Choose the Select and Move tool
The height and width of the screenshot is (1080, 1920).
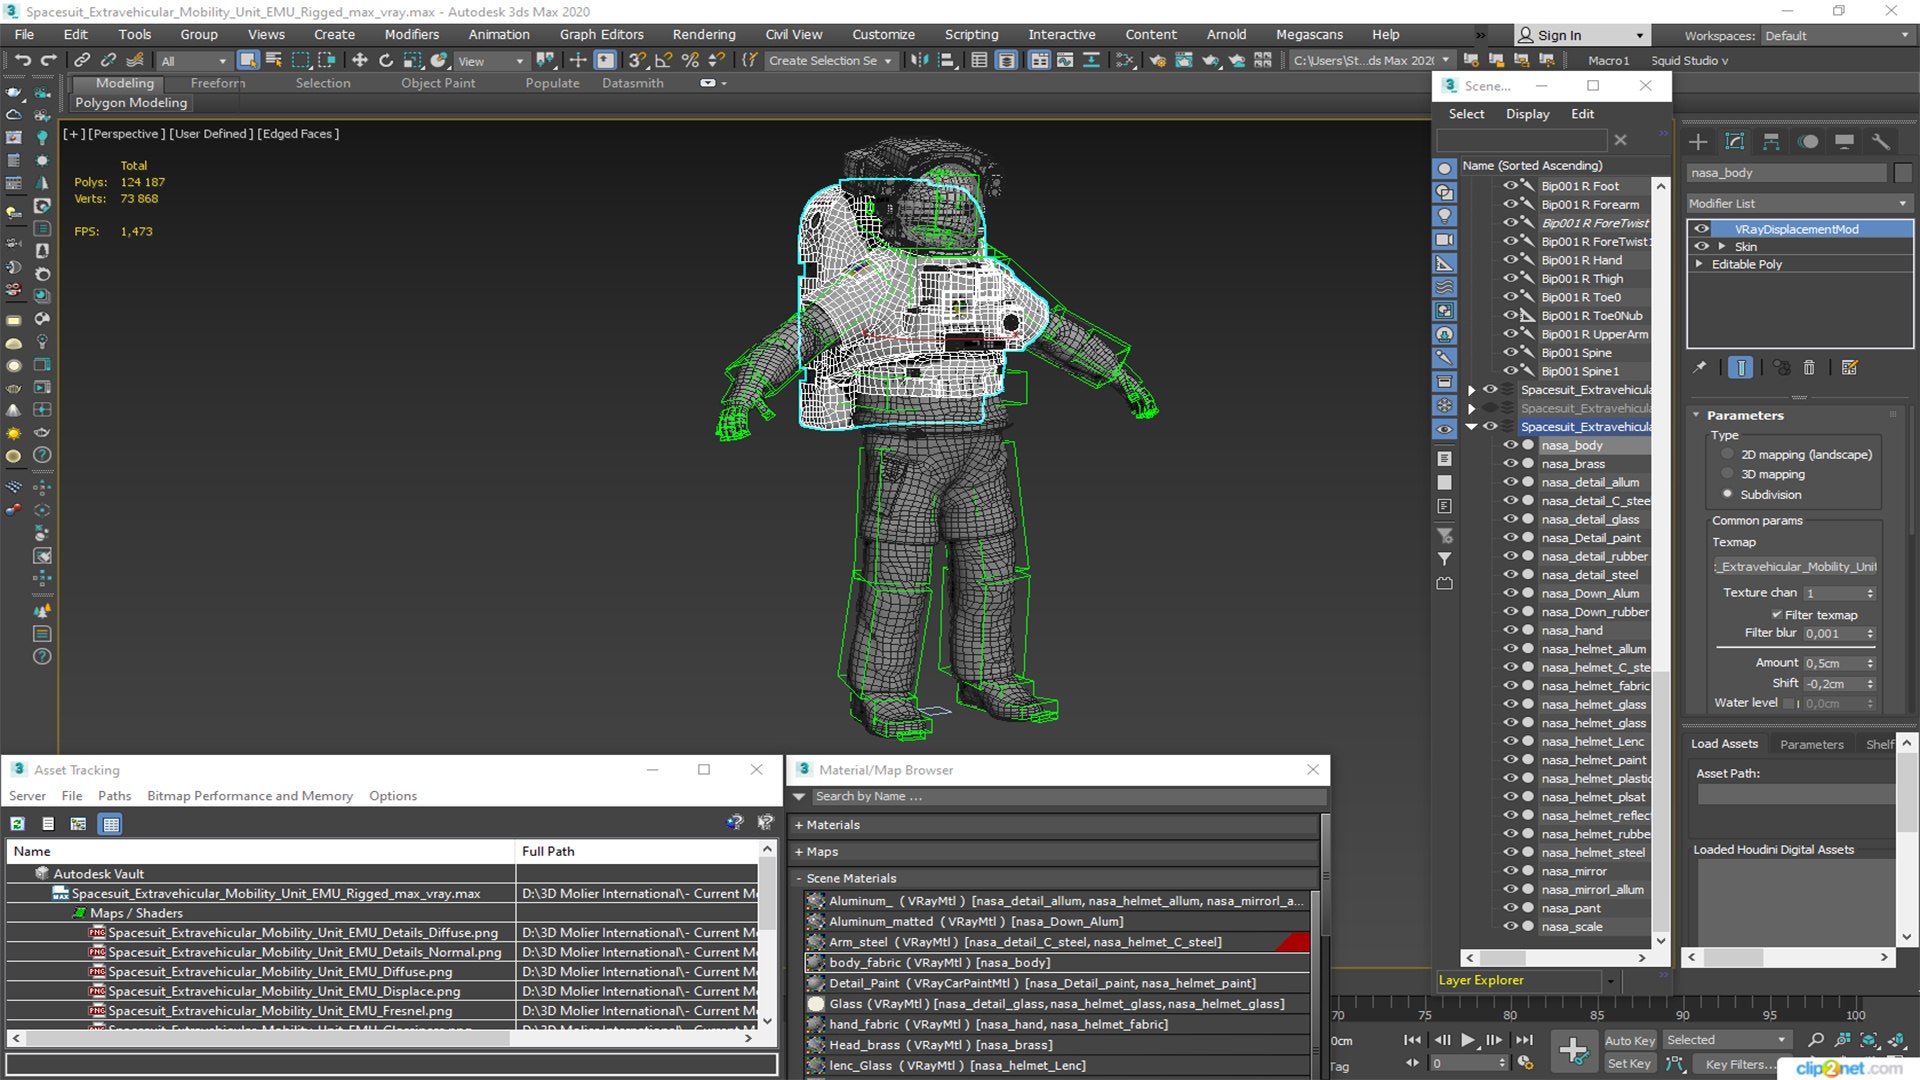(x=359, y=60)
